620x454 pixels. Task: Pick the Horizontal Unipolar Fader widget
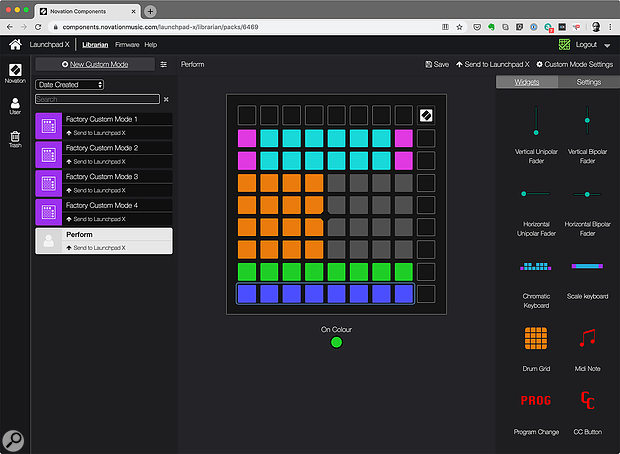(x=536, y=212)
